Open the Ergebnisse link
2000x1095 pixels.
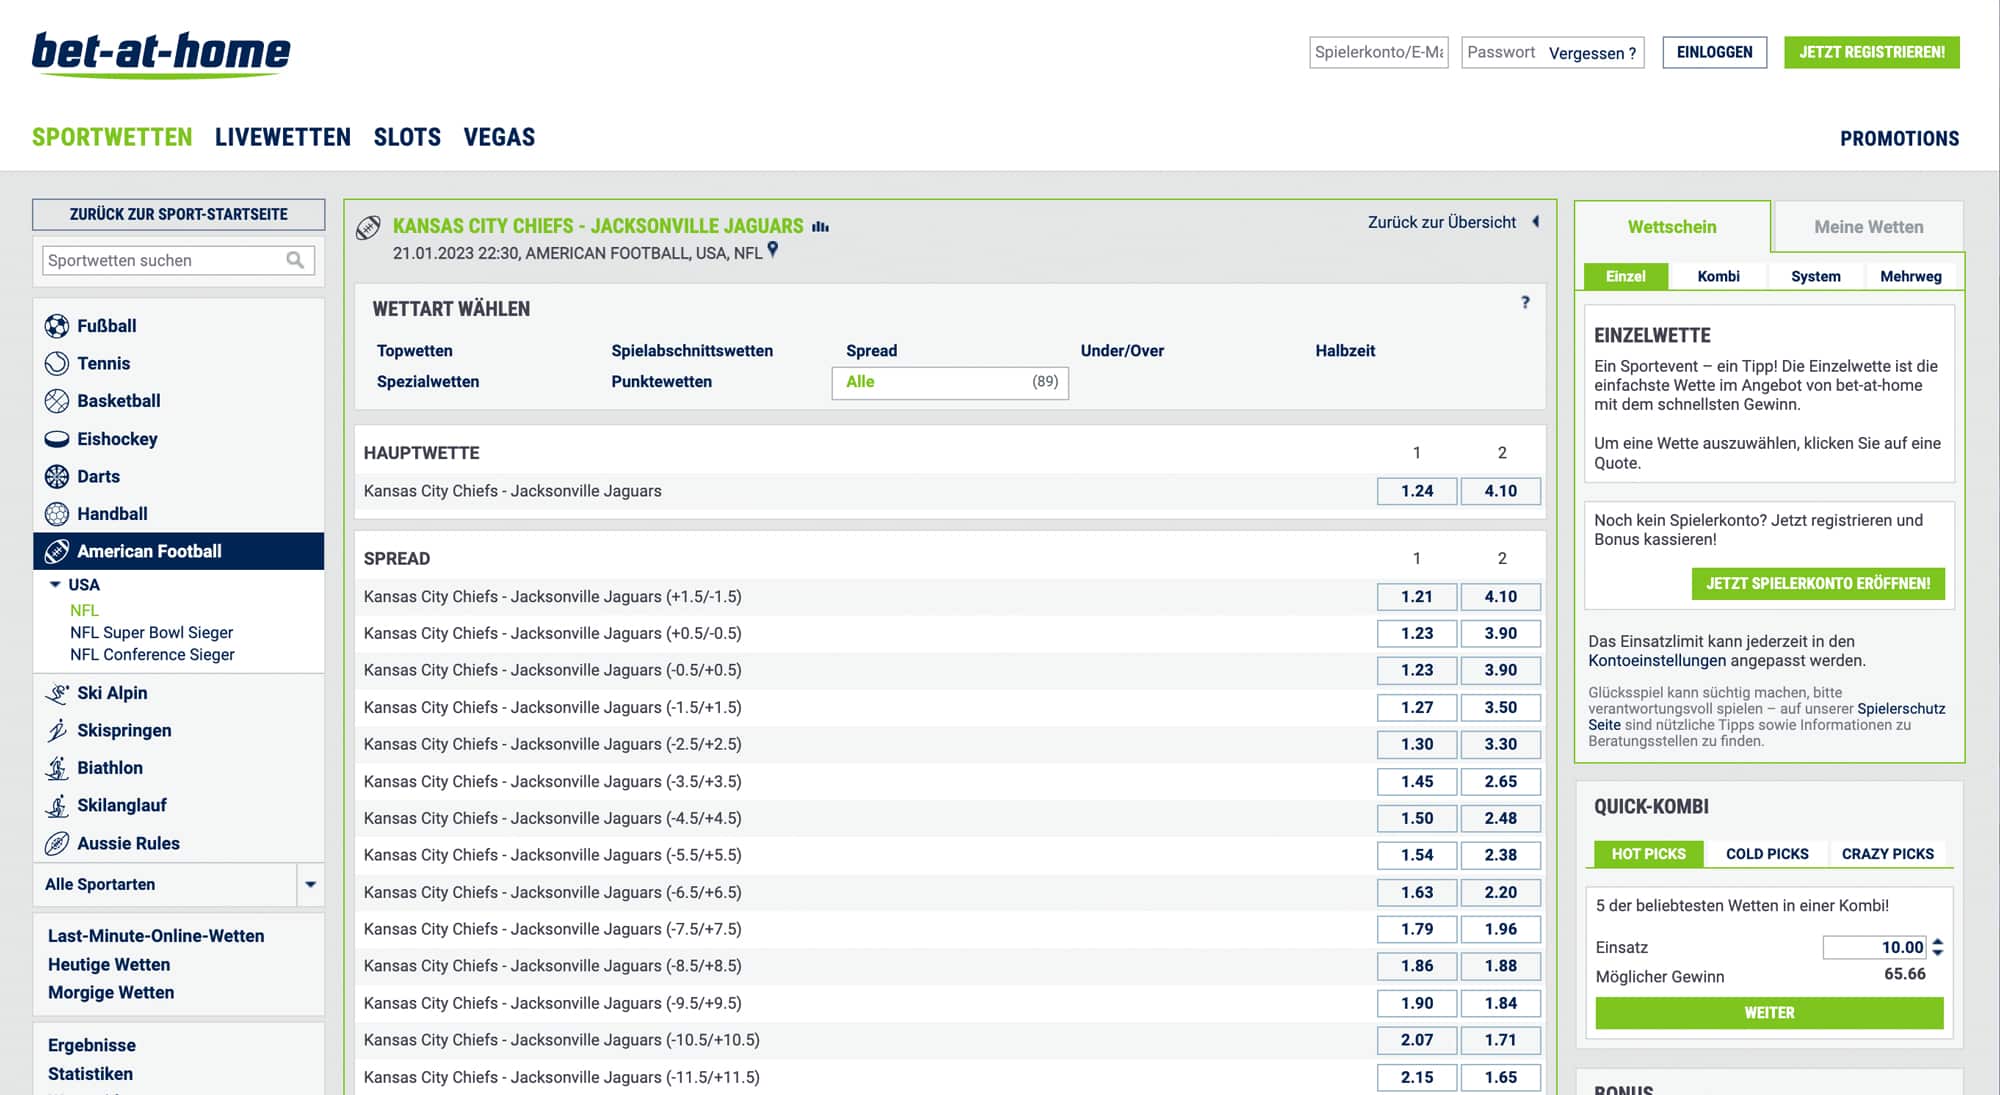point(92,1045)
